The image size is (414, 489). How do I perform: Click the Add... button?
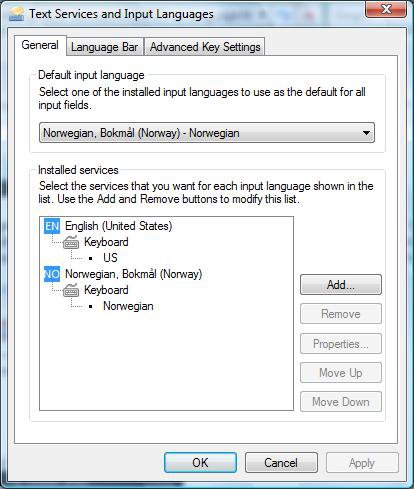click(x=341, y=285)
